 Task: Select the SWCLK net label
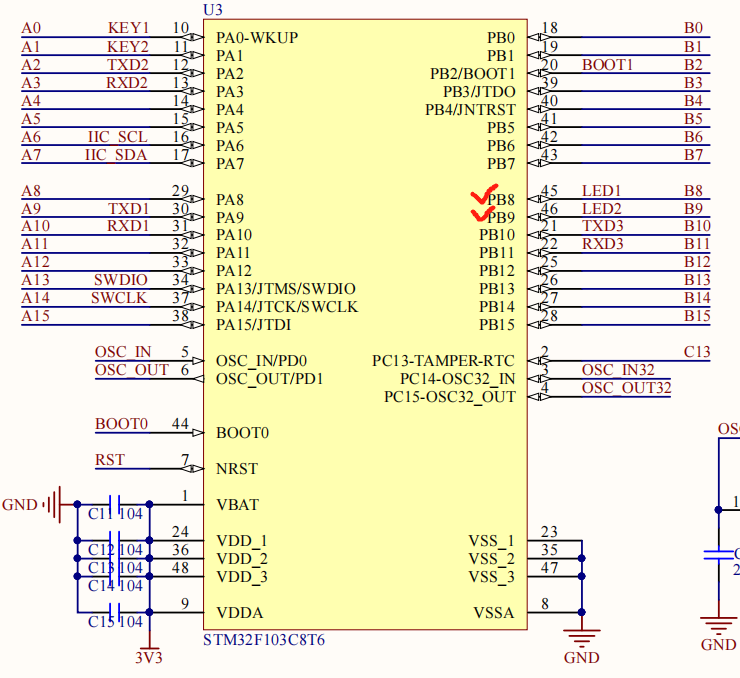pos(119,298)
